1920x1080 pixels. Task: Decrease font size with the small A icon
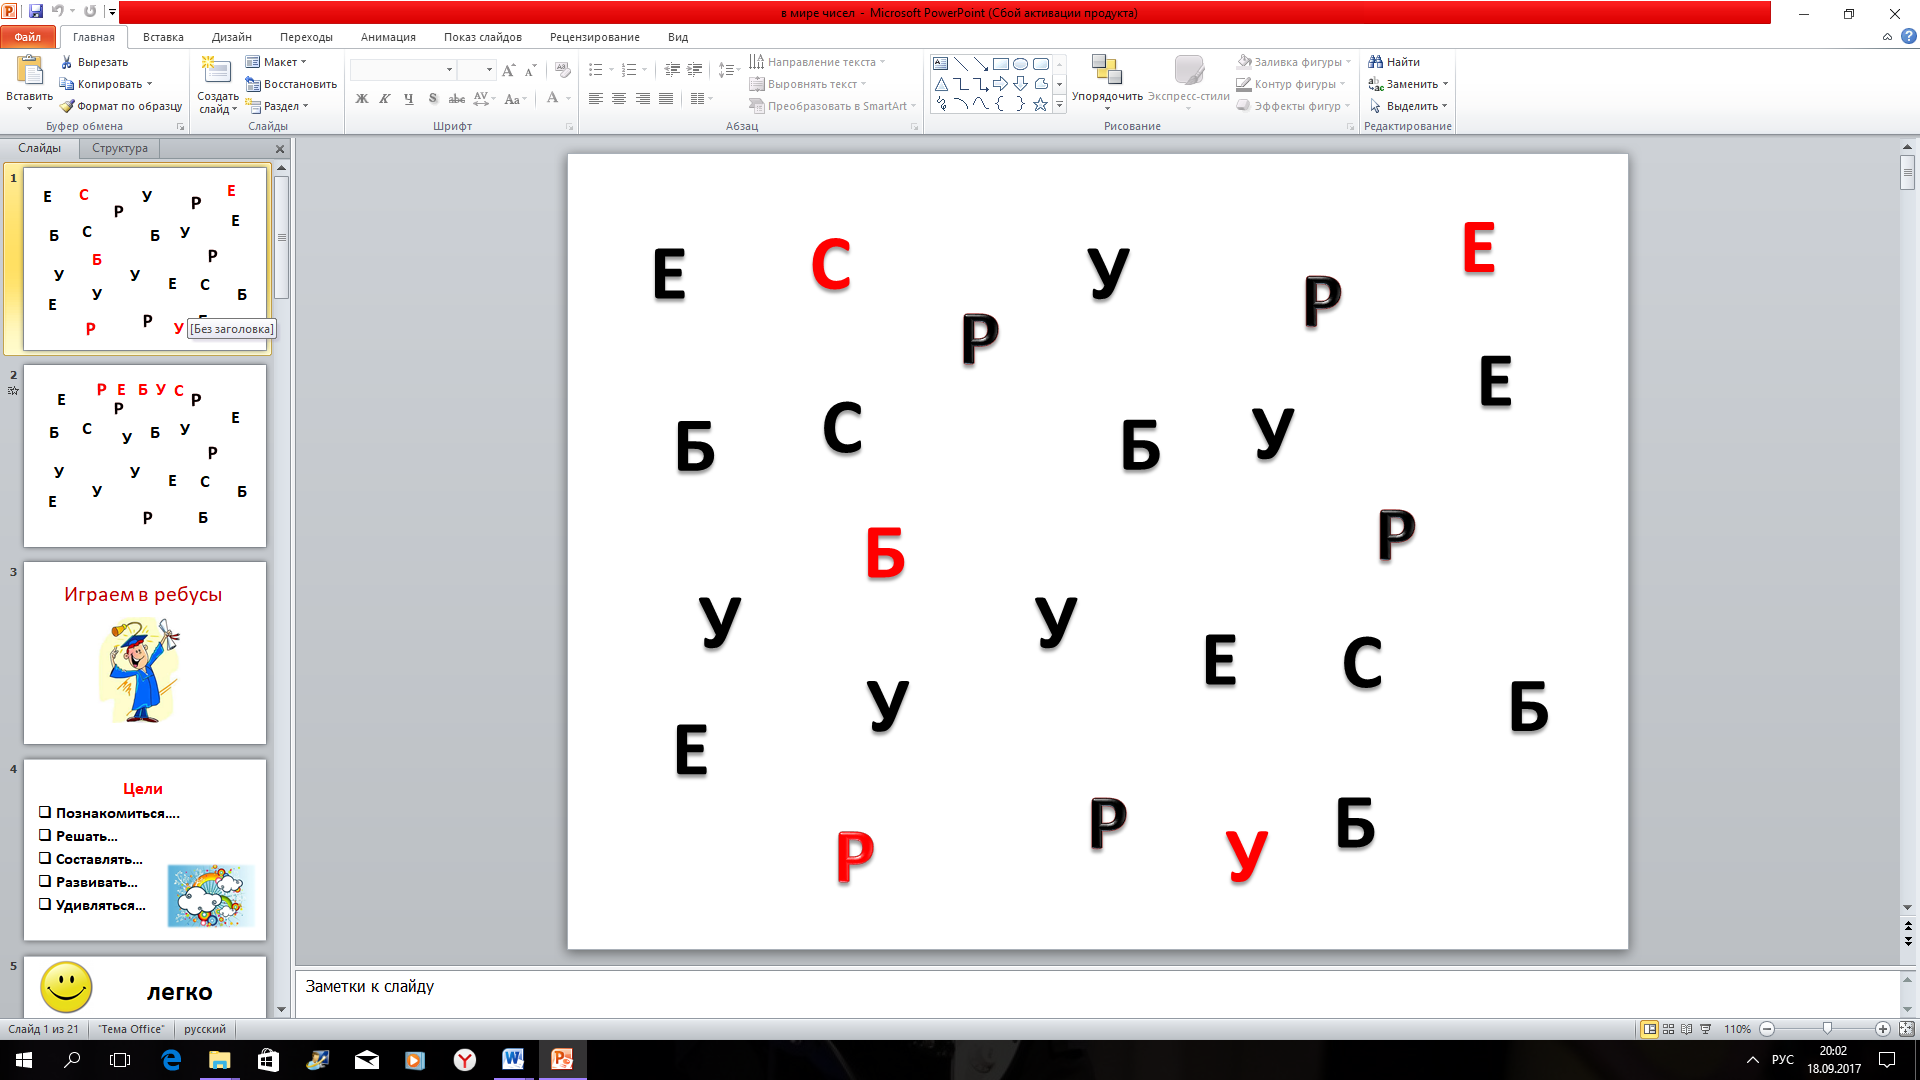coord(530,70)
